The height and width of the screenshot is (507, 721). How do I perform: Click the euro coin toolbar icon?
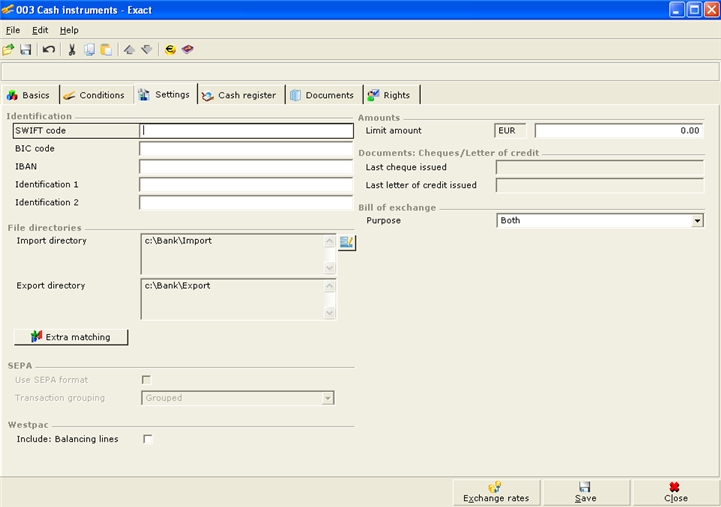pos(170,49)
